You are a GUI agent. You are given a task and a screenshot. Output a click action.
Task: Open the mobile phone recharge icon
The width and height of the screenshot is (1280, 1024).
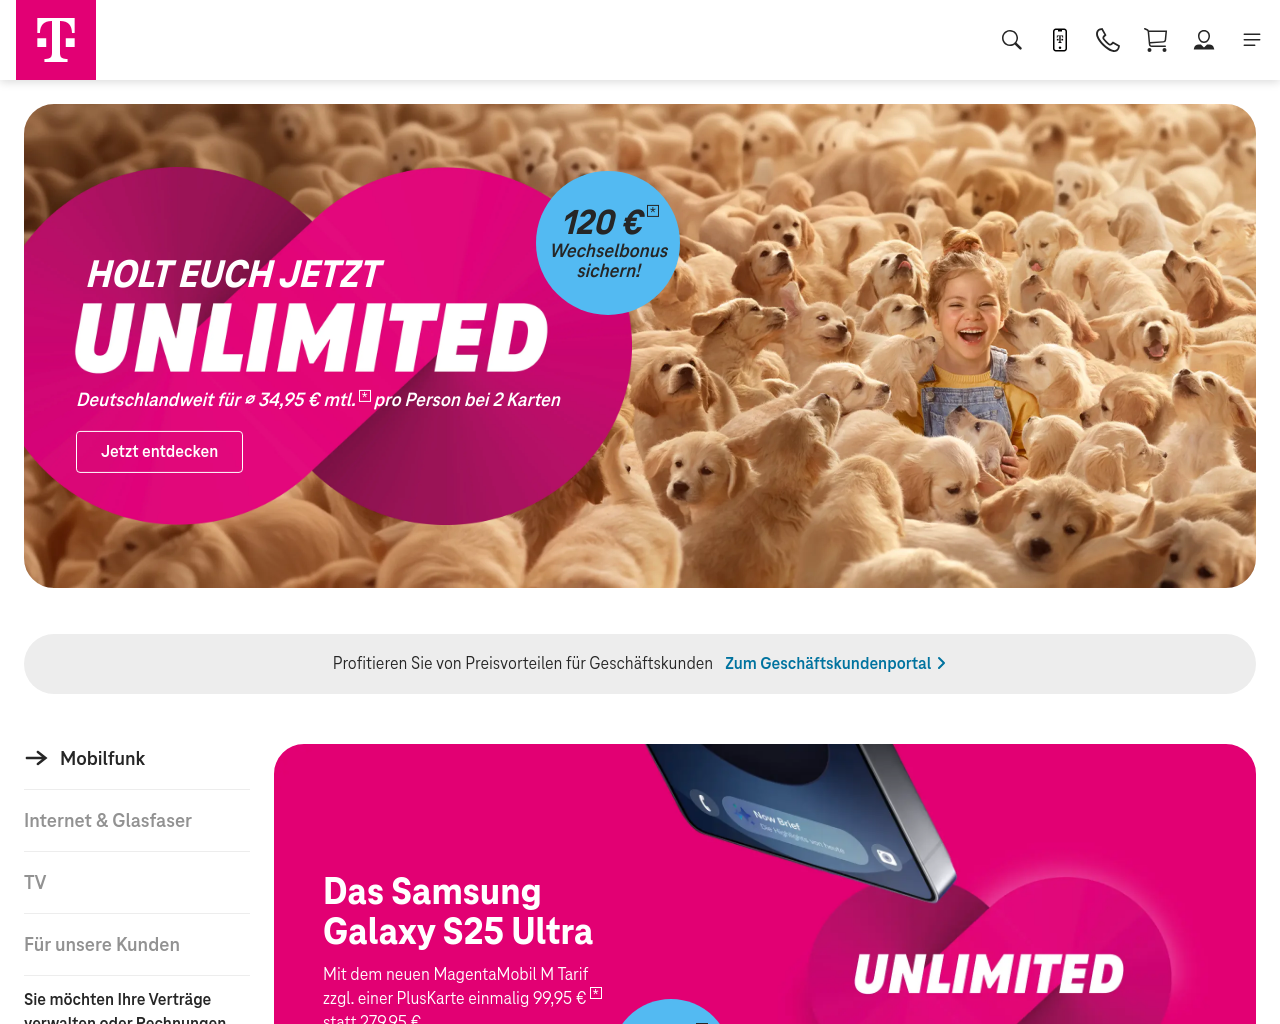click(1060, 40)
